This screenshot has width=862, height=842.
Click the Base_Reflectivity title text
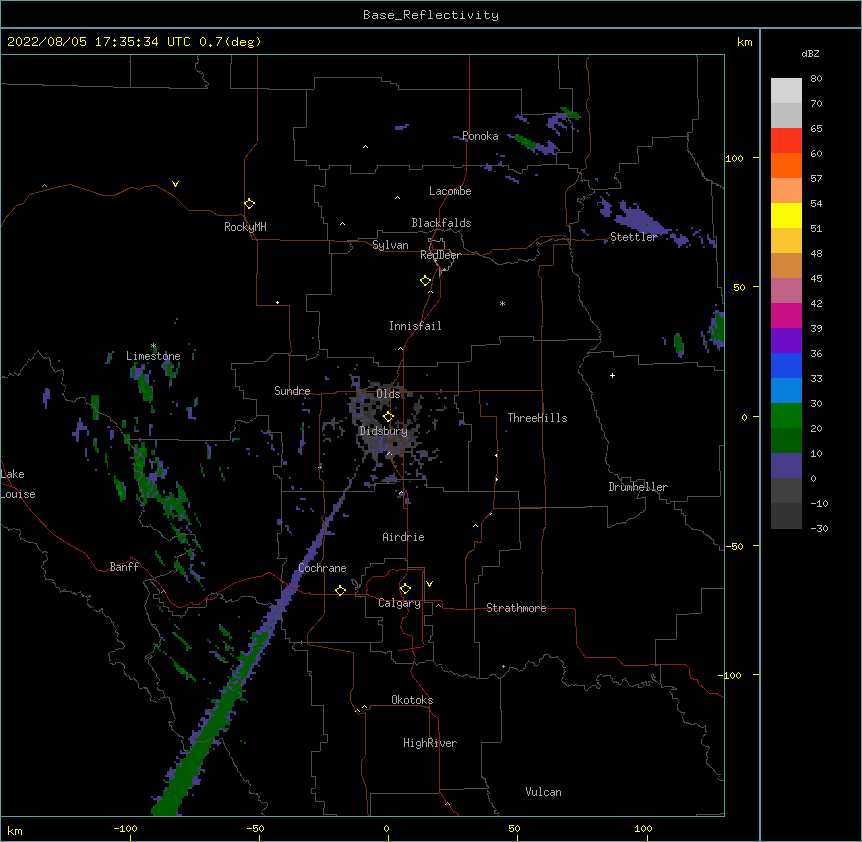pyautogui.click(x=431, y=15)
